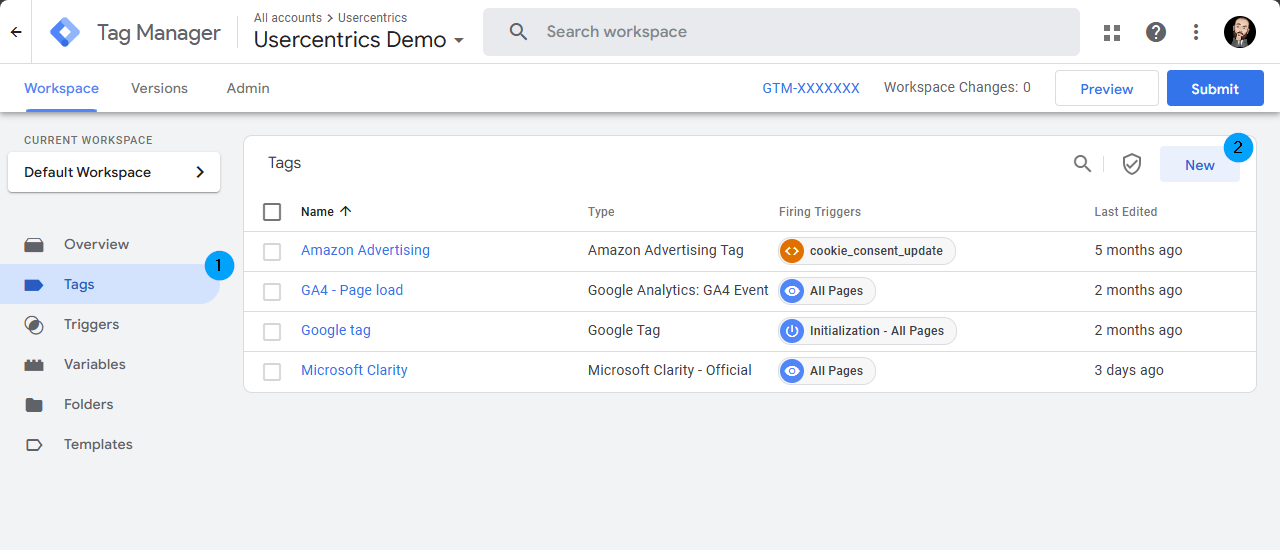
Task: Click the Overview sidebar icon
Action: point(34,244)
